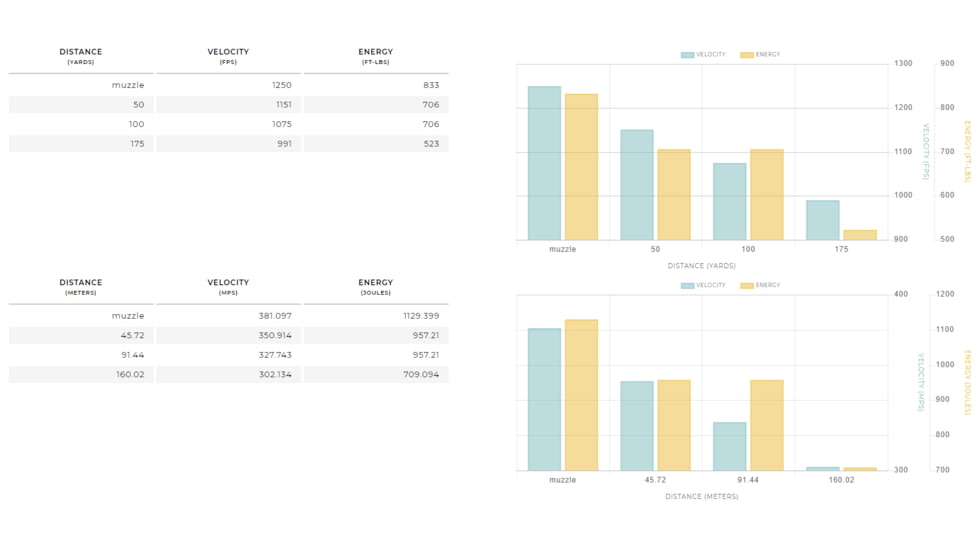Select the muzzle cell in the meters table
This screenshot has width=978, height=550.
click(x=81, y=316)
